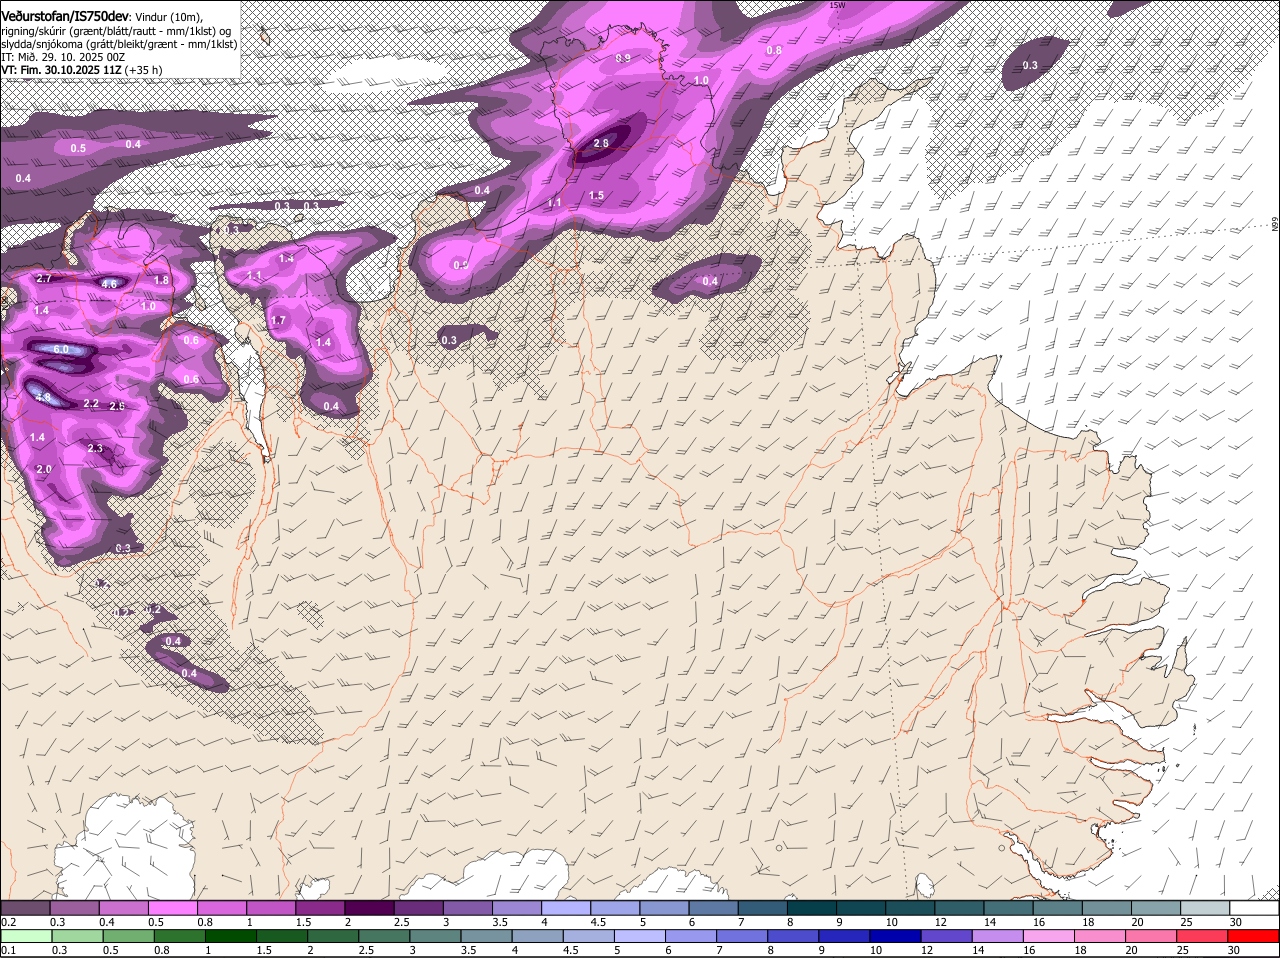1280x958 pixels.
Task: Click the 4.6 value label on the map
Action: pos(110,284)
